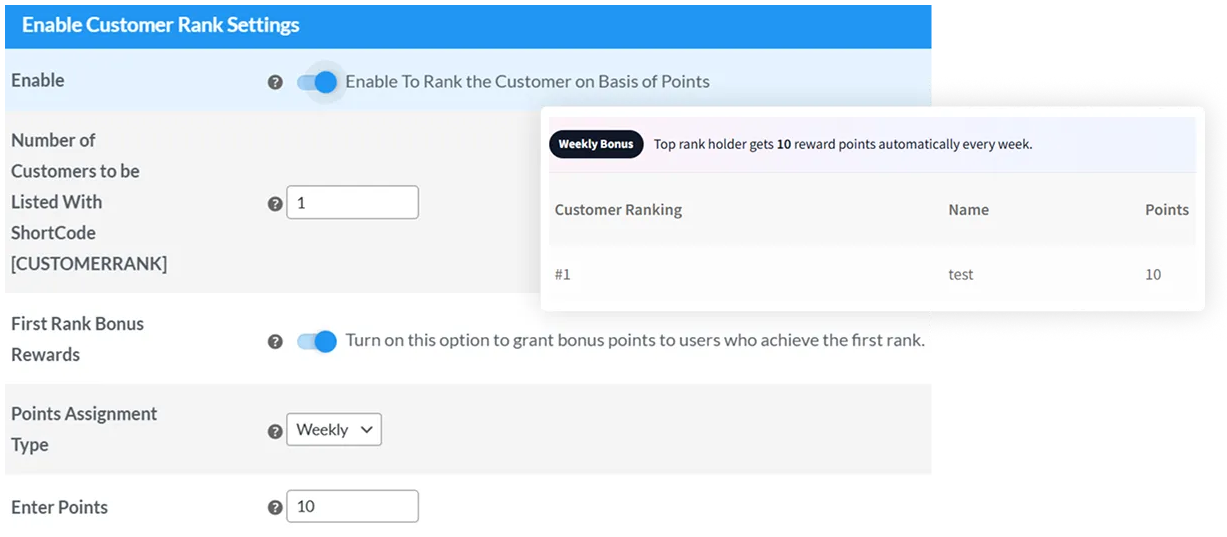Click the Enable Customer Rank Settings header

[x=161, y=25]
